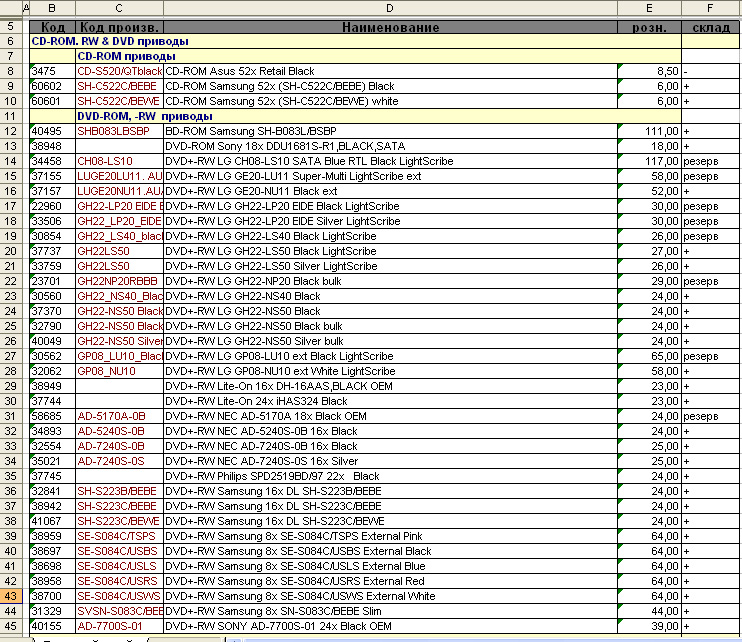
Task: Click manufacturer code CH08-LS10
Action: click(x=120, y=161)
